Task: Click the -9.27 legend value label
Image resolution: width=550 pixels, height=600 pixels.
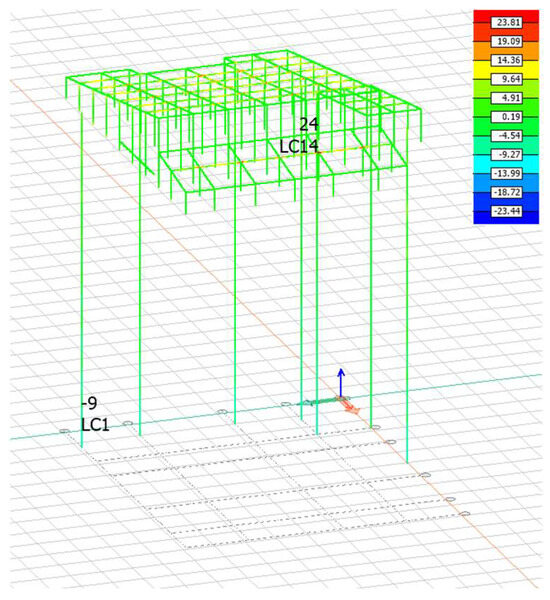Action: point(507,155)
